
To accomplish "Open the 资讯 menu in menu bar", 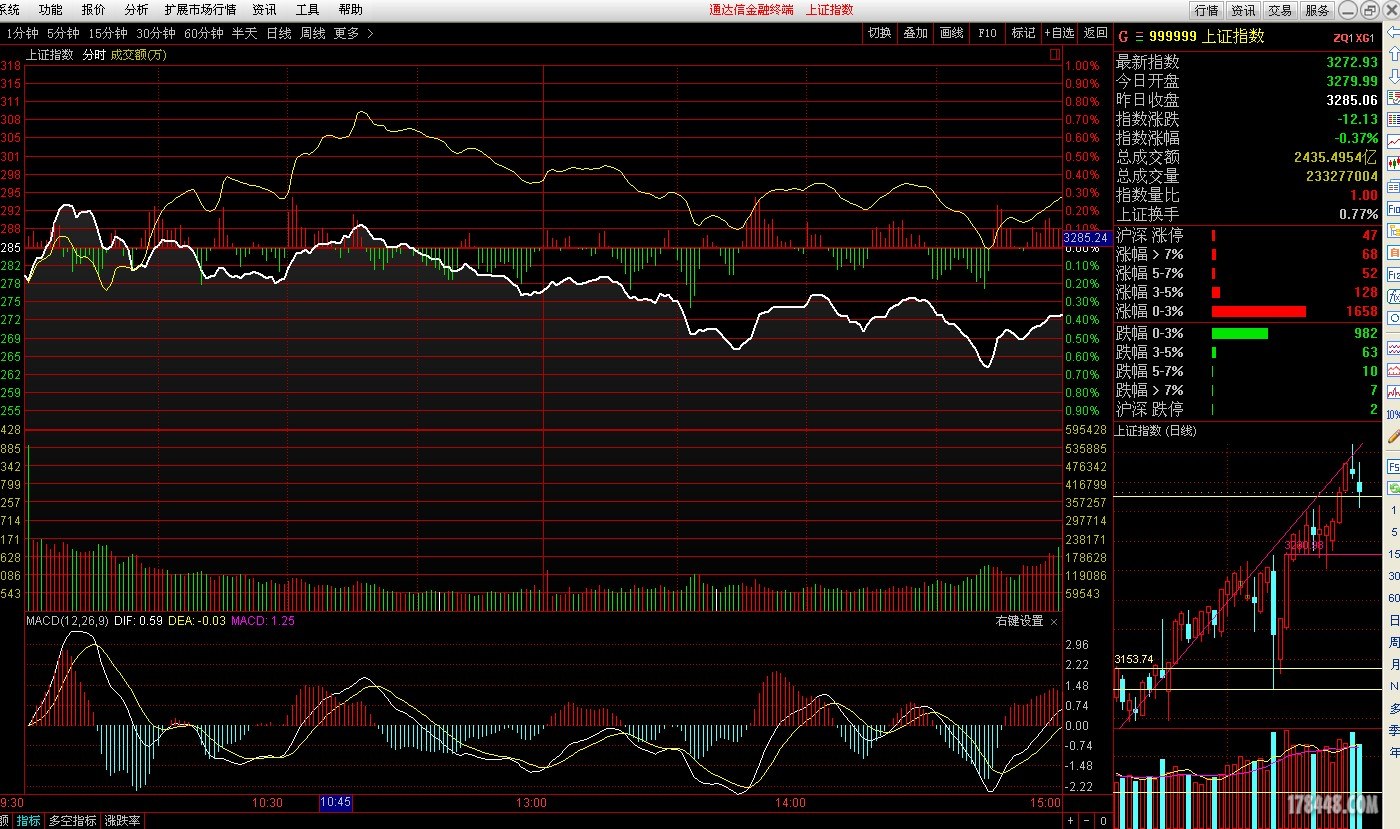I will tap(264, 9).
